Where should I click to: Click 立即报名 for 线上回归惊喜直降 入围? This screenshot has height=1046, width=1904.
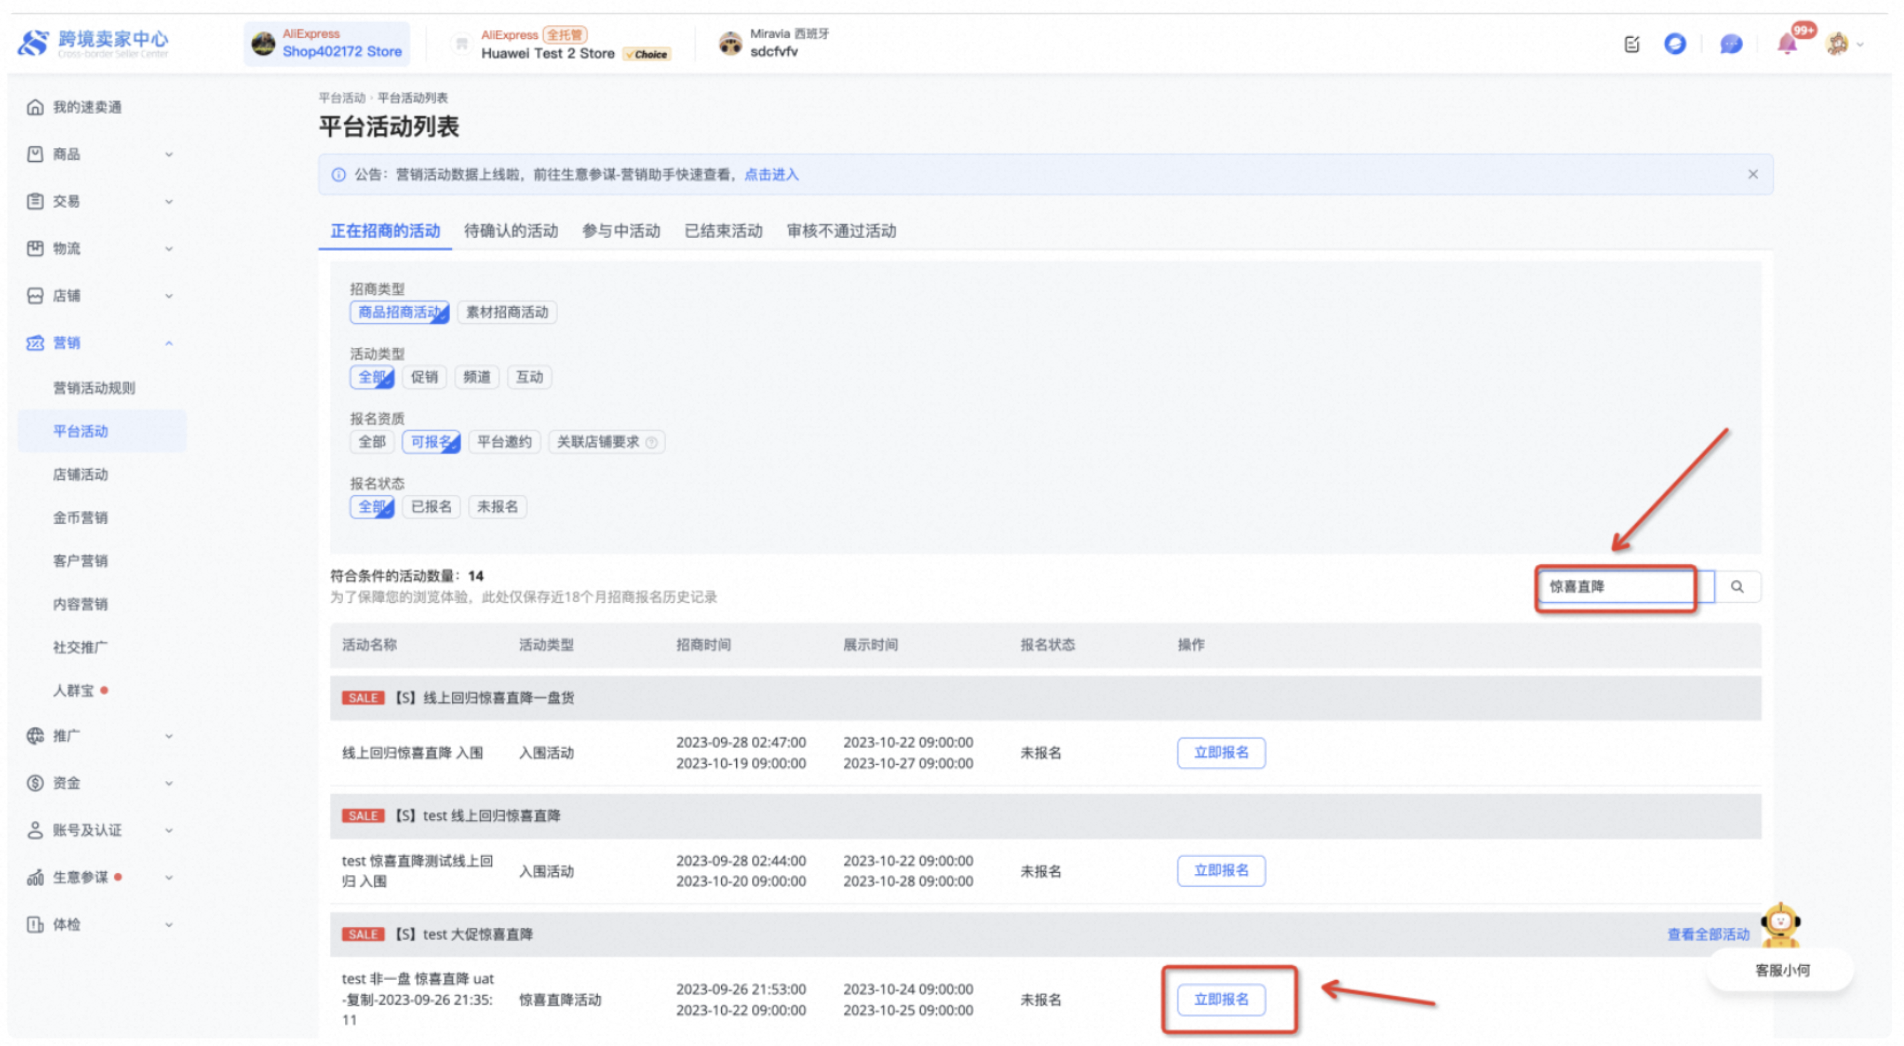click(x=1220, y=753)
